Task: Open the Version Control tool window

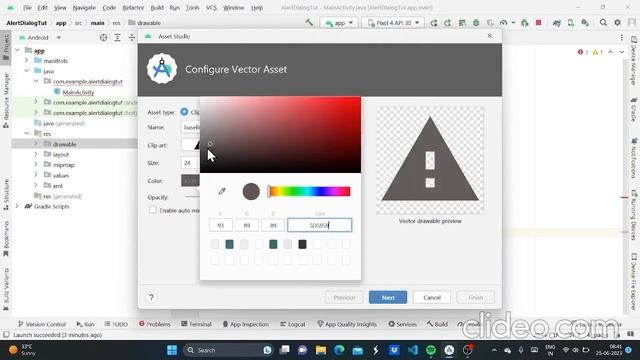Action: (42, 324)
